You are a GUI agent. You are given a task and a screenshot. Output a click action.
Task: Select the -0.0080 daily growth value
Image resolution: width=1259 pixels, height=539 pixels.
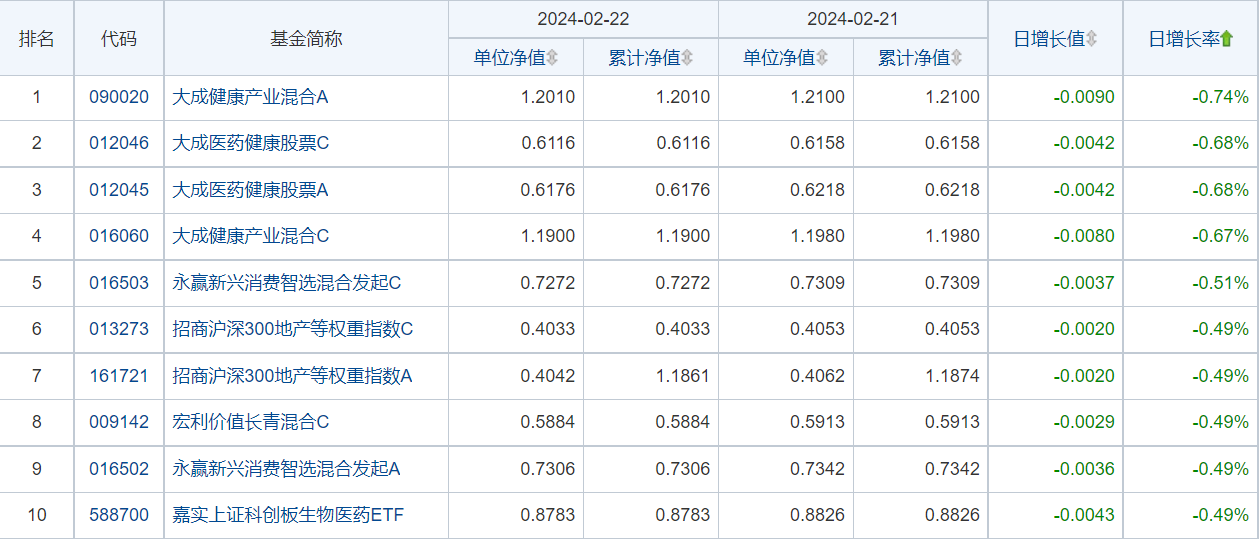pyautogui.click(x=1084, y=236)
